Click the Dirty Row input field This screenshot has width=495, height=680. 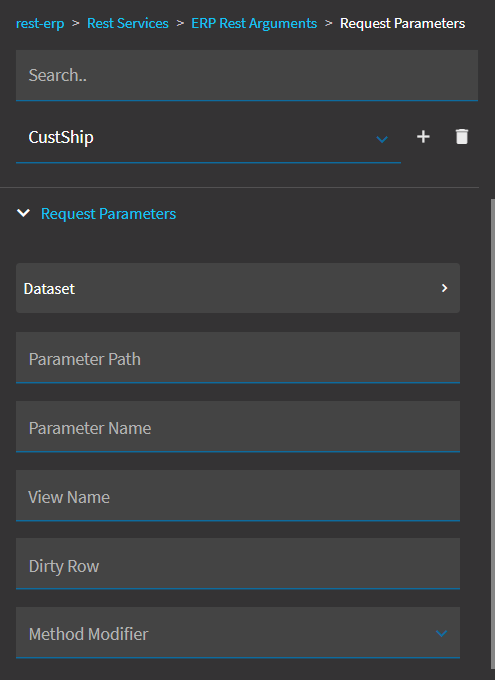pyautogui.click(x=238, y=564)
